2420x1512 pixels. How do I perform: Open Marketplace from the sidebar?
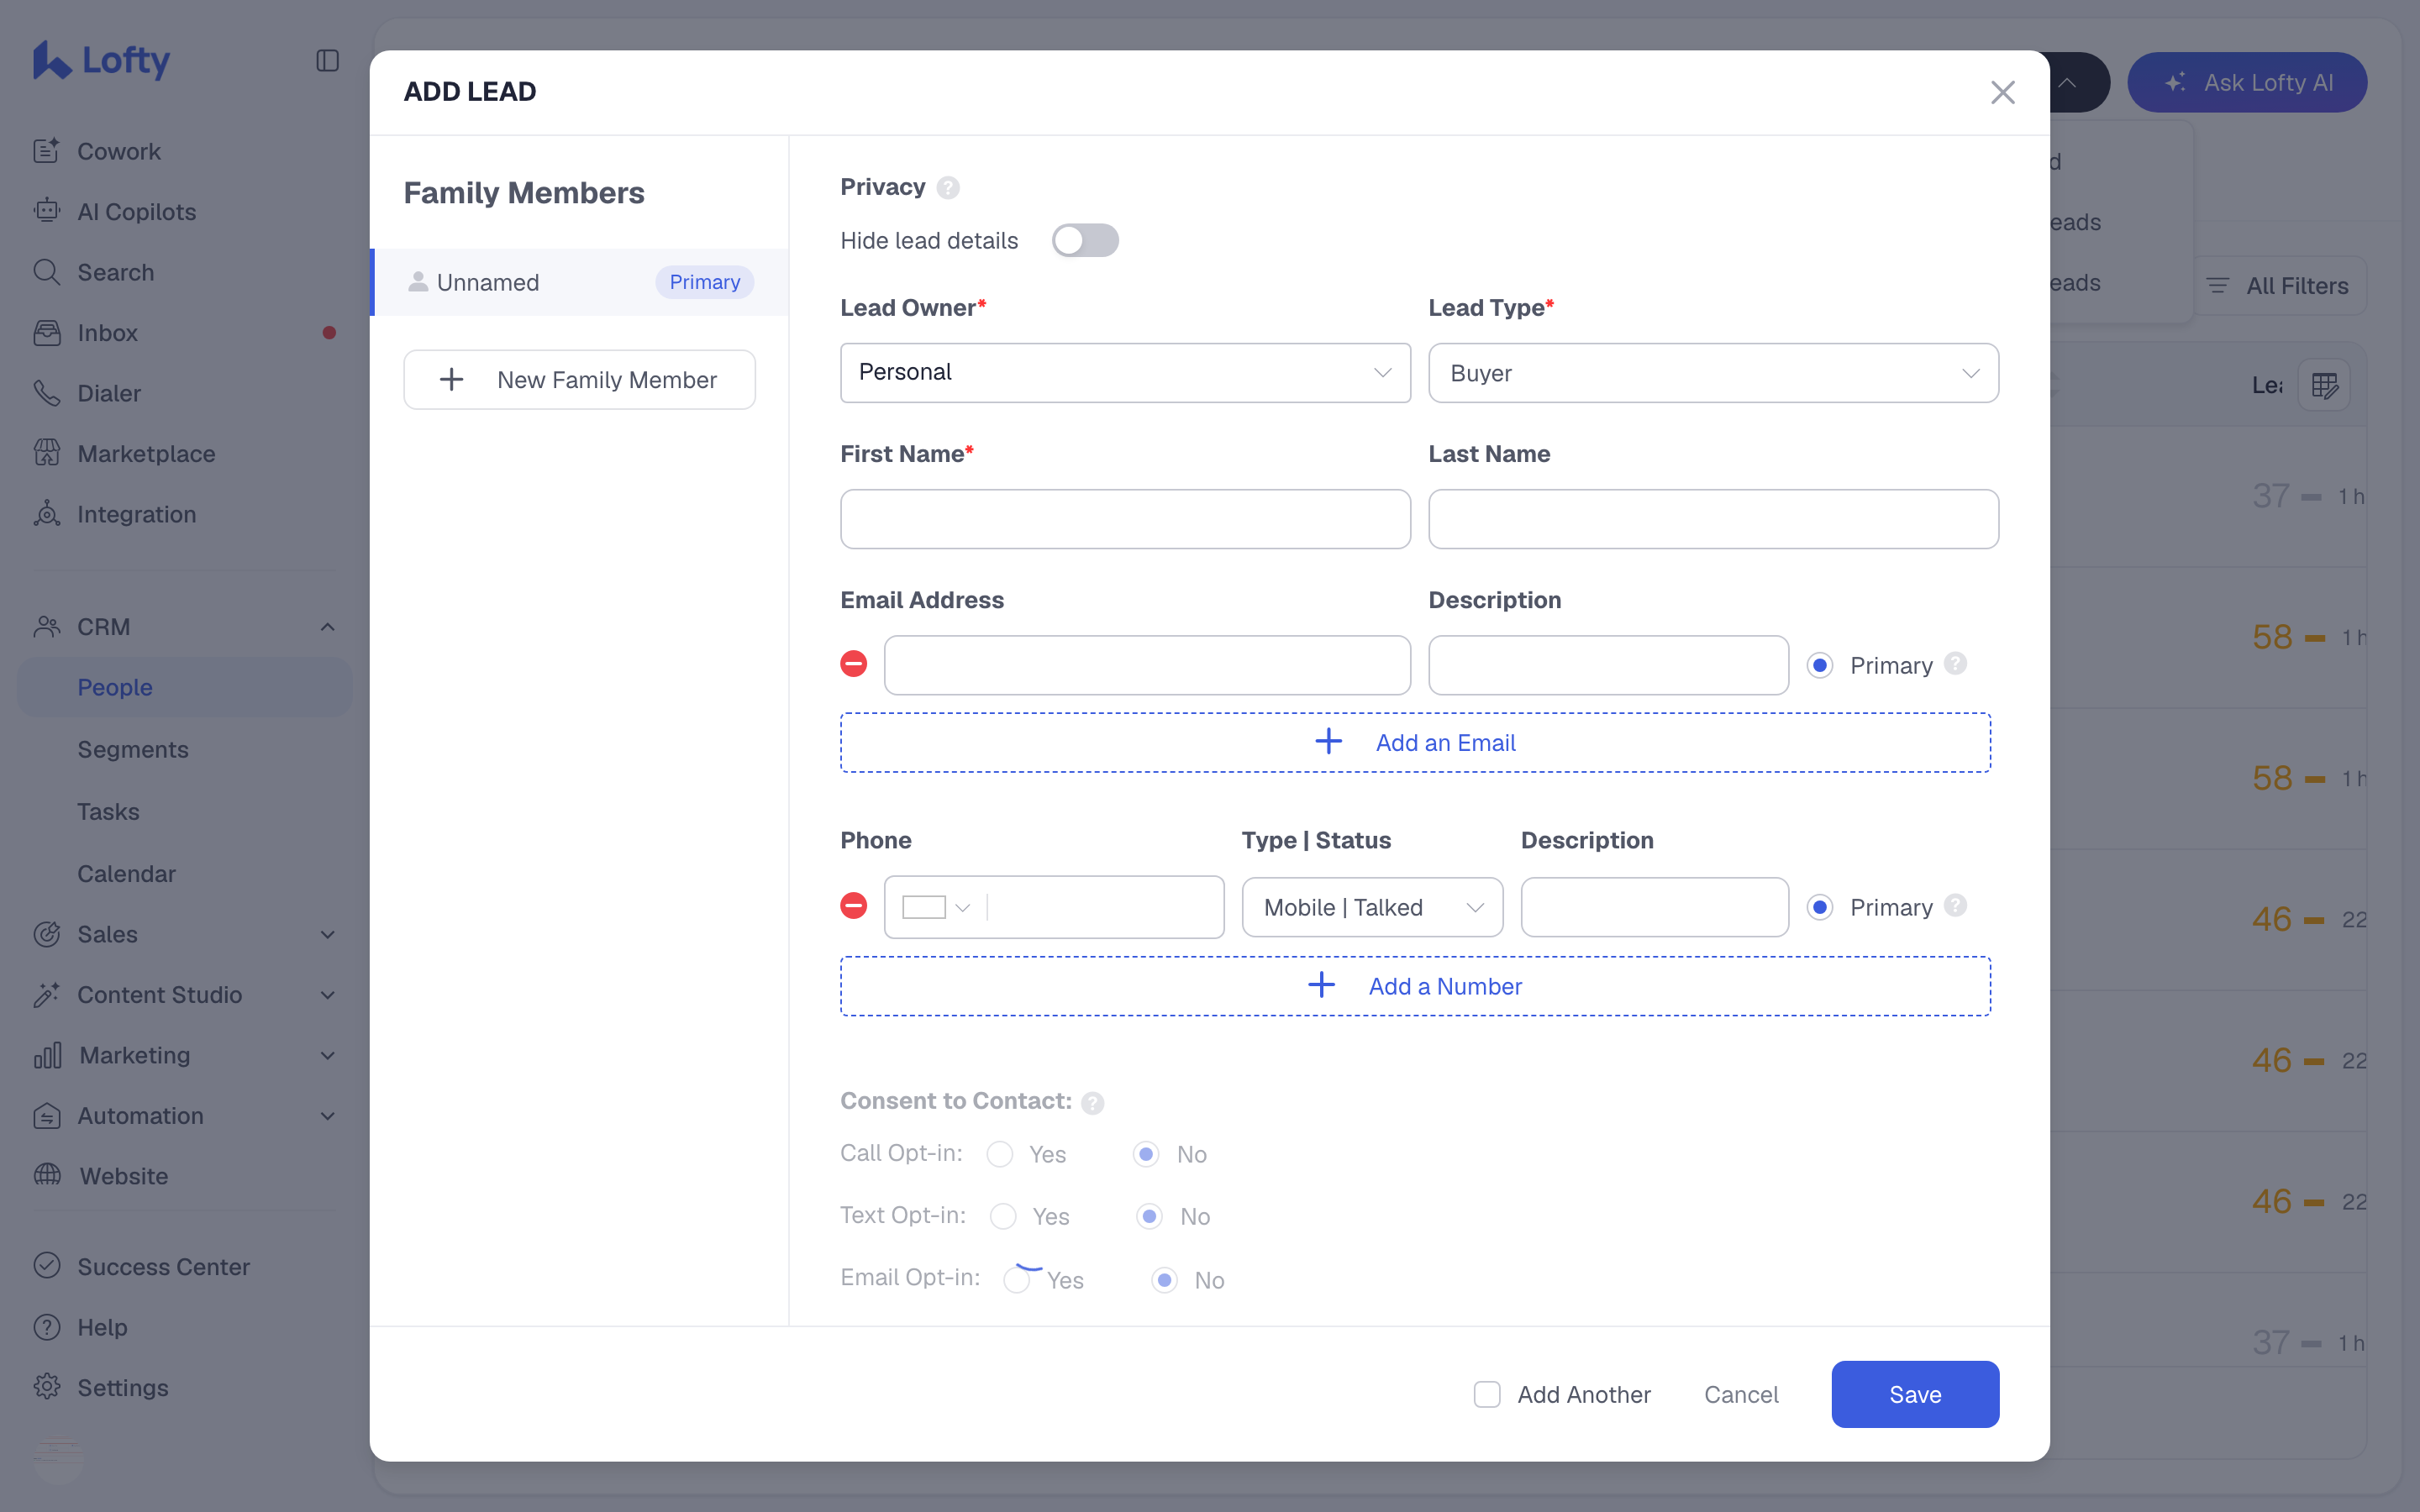coord(146,454)
